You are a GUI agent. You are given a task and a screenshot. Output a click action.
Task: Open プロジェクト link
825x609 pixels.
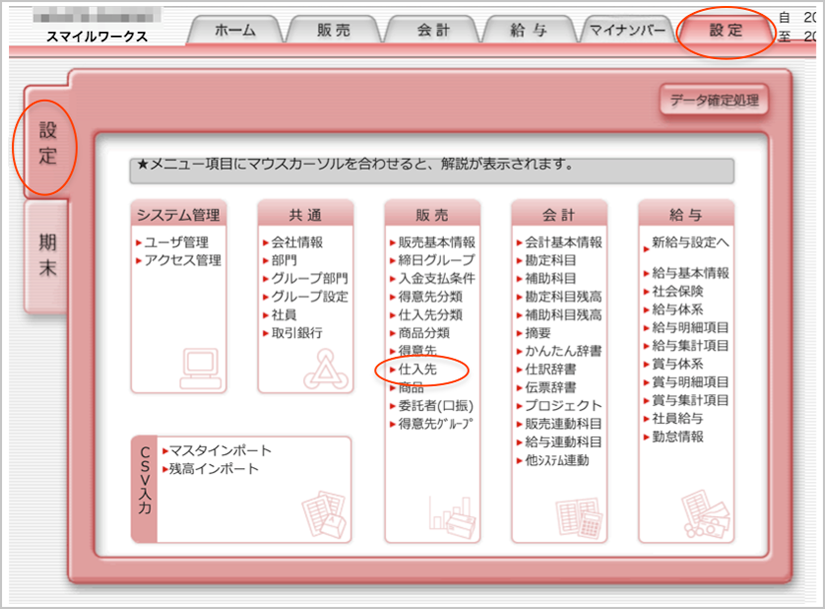[564, 406]
